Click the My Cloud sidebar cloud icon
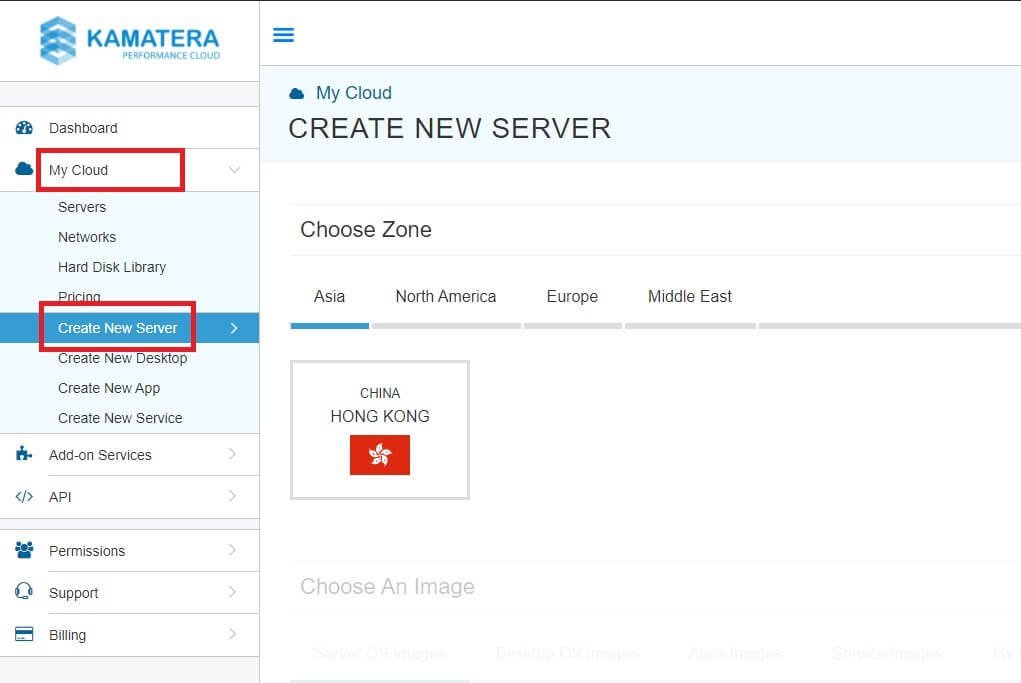The height and width of the screenshot is (683, 1021). click(24, 169)
